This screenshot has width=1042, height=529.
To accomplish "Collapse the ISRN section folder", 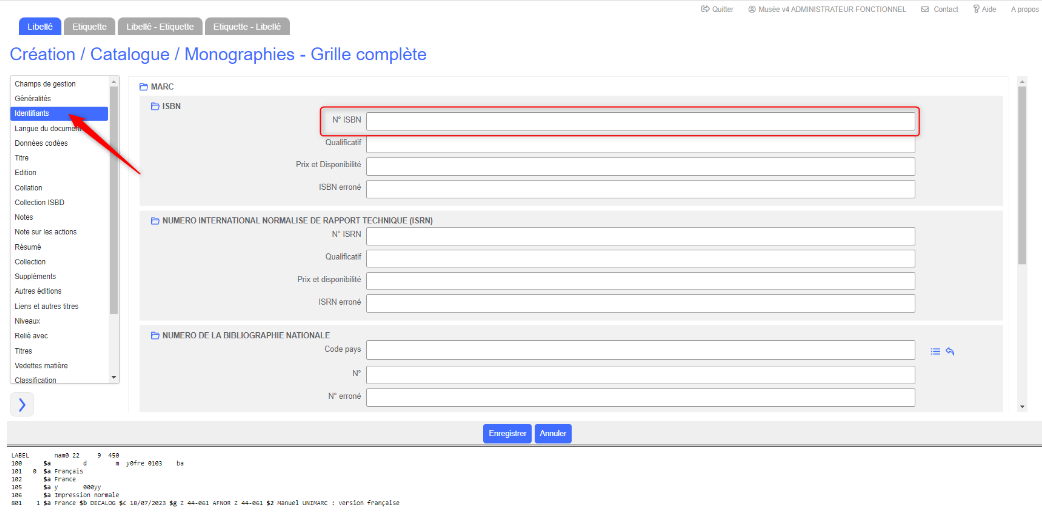I will tap(155, 220).
